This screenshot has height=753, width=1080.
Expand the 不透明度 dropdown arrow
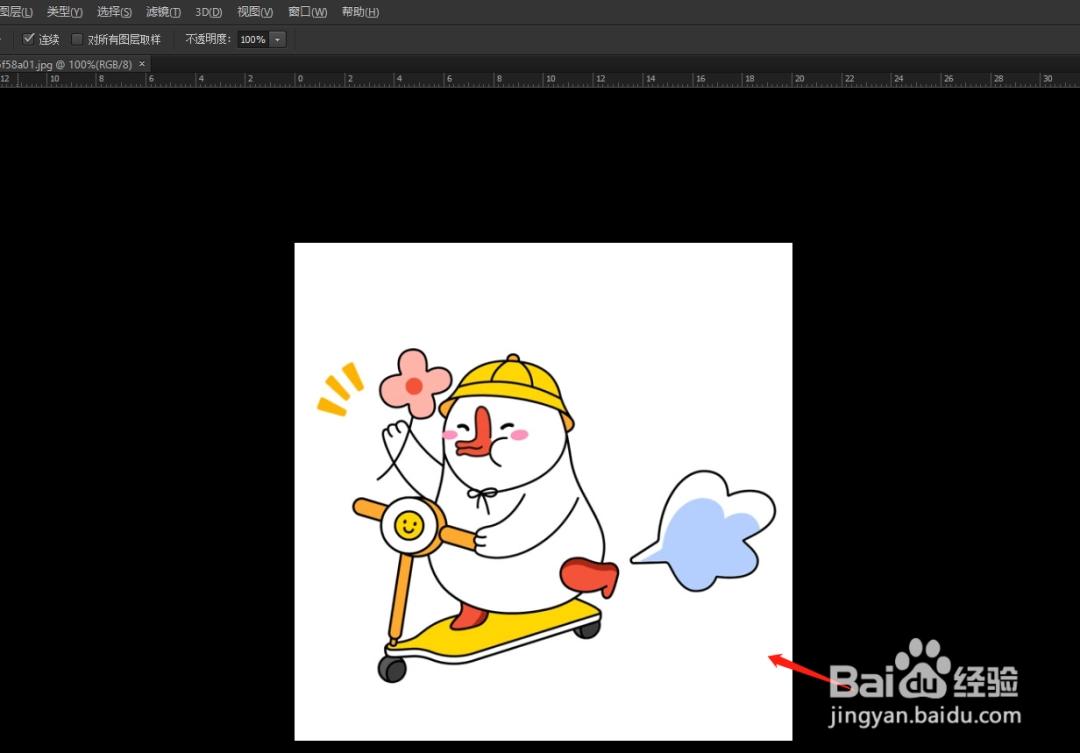click(278, 39)
